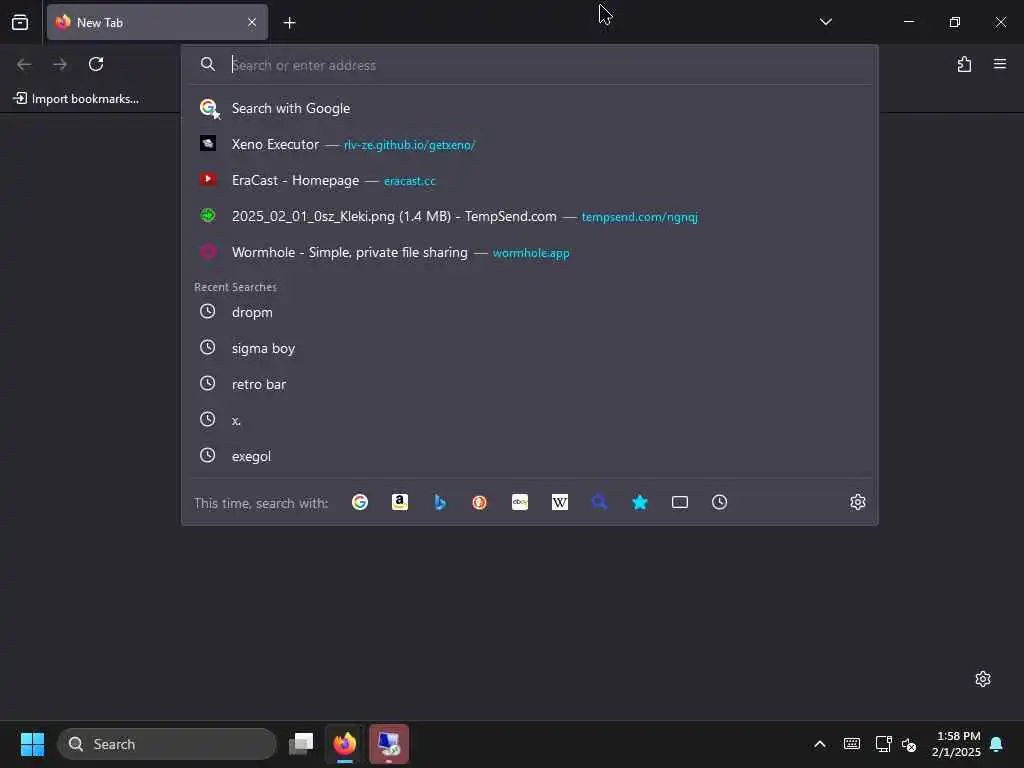Open the remote desktop taskbar app
The image size is (1024, 768).
tap(389, 744)
